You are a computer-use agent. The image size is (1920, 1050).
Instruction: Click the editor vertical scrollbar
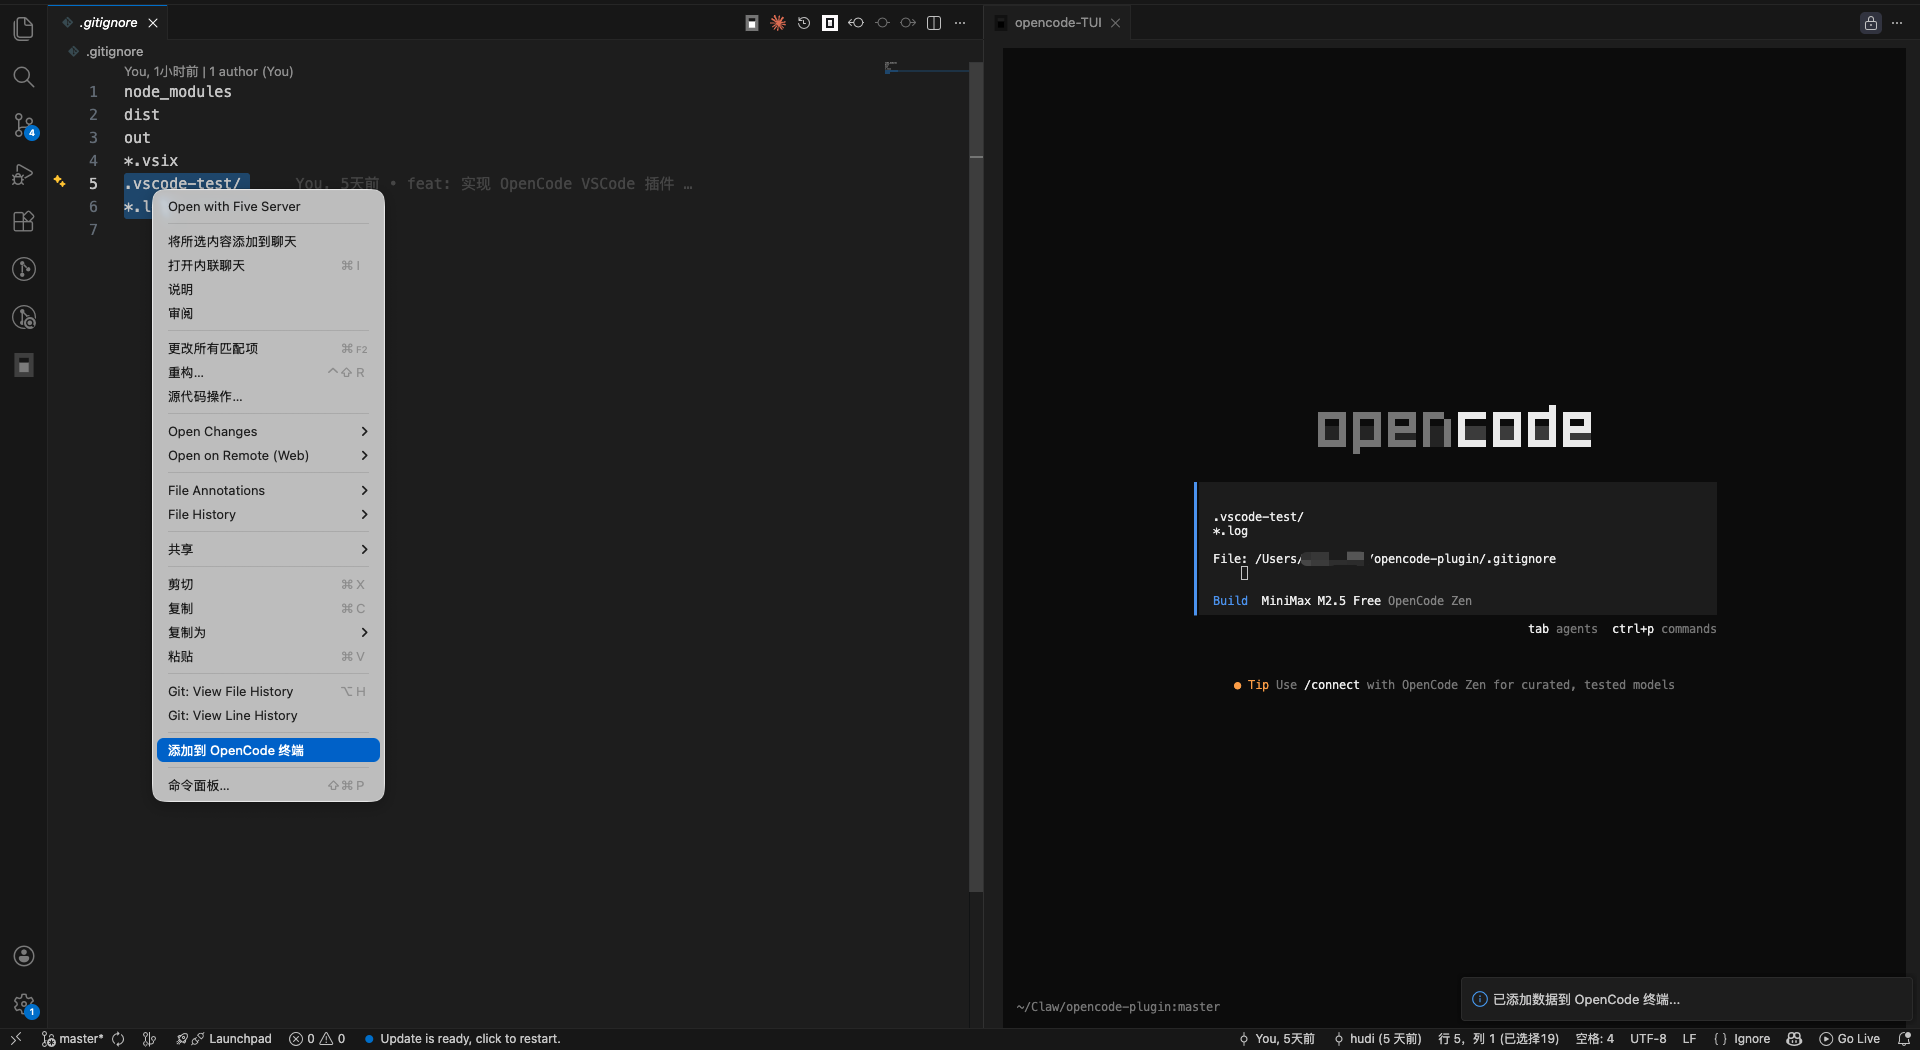tap(976, 476)
